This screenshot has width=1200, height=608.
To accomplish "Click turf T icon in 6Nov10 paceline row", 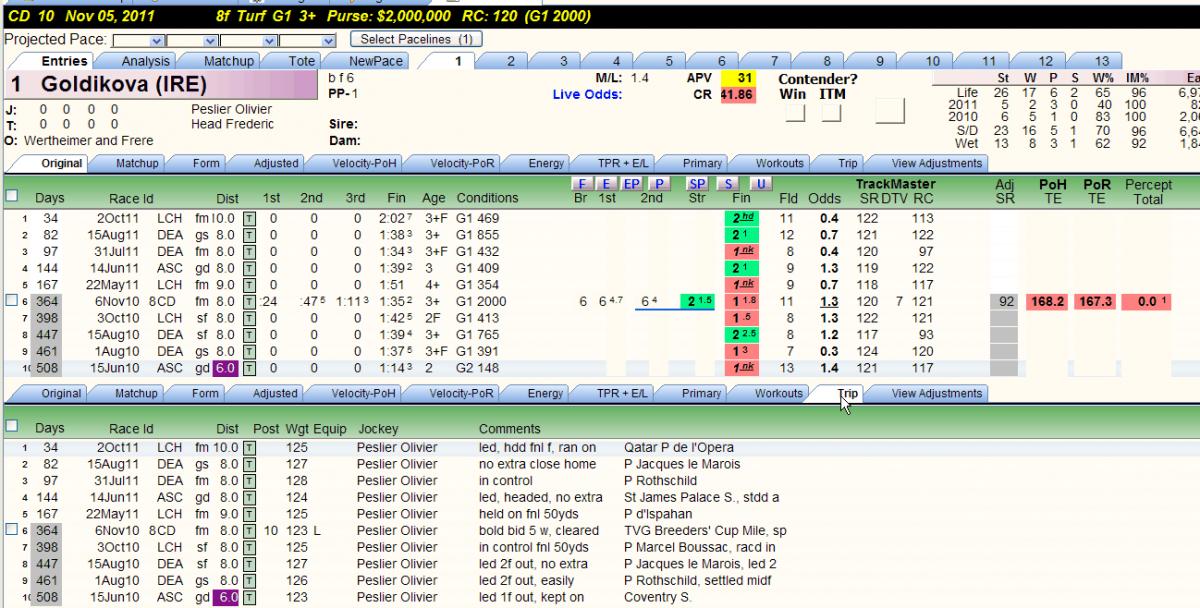I will (249, 301).
